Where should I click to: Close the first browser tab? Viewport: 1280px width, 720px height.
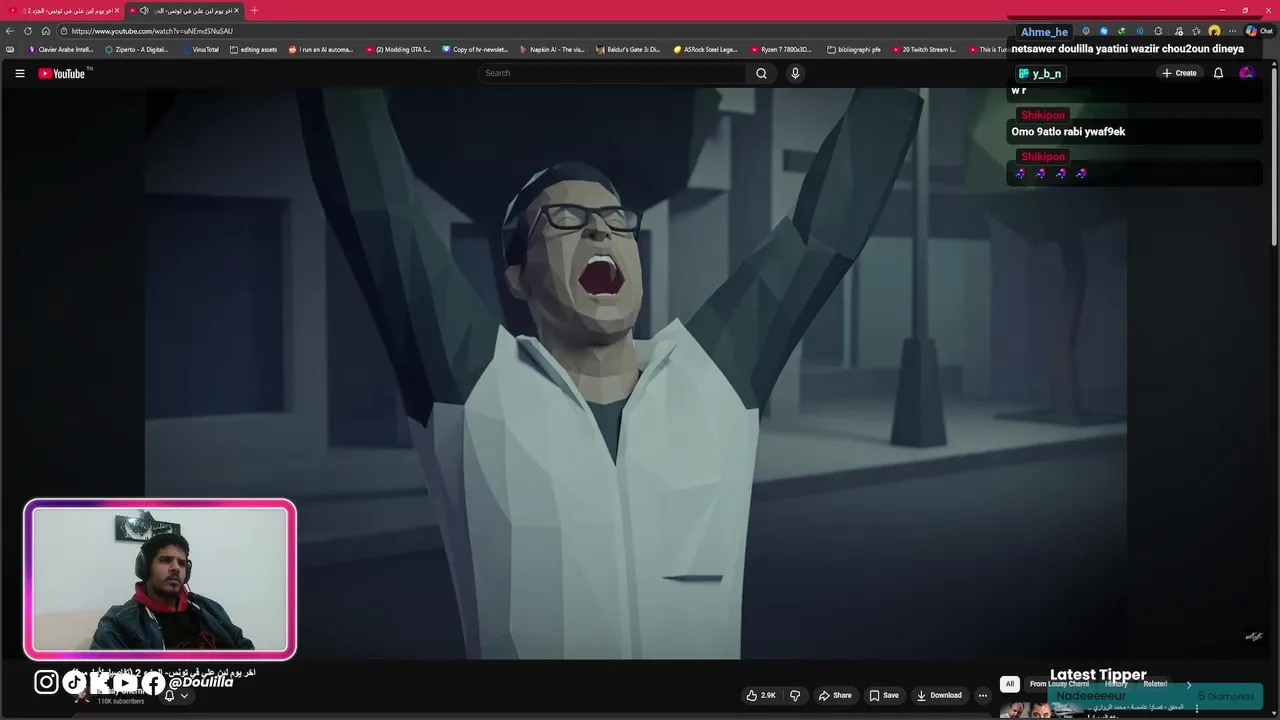117,10
